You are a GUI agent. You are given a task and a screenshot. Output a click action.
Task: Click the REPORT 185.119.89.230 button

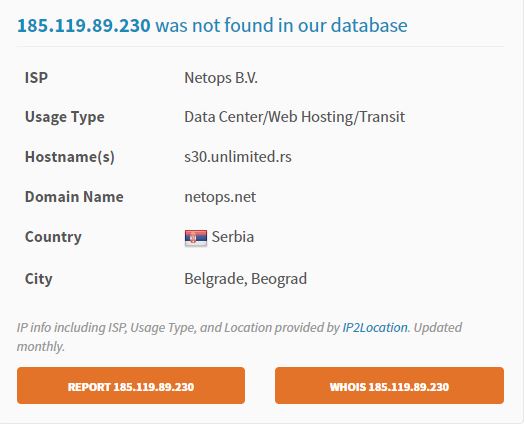(131, 385)
